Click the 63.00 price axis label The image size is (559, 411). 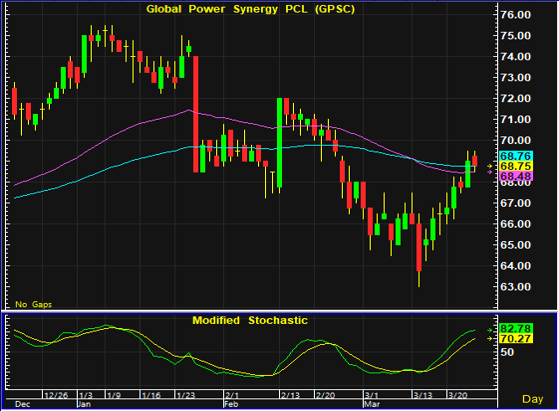coord(516,287)
